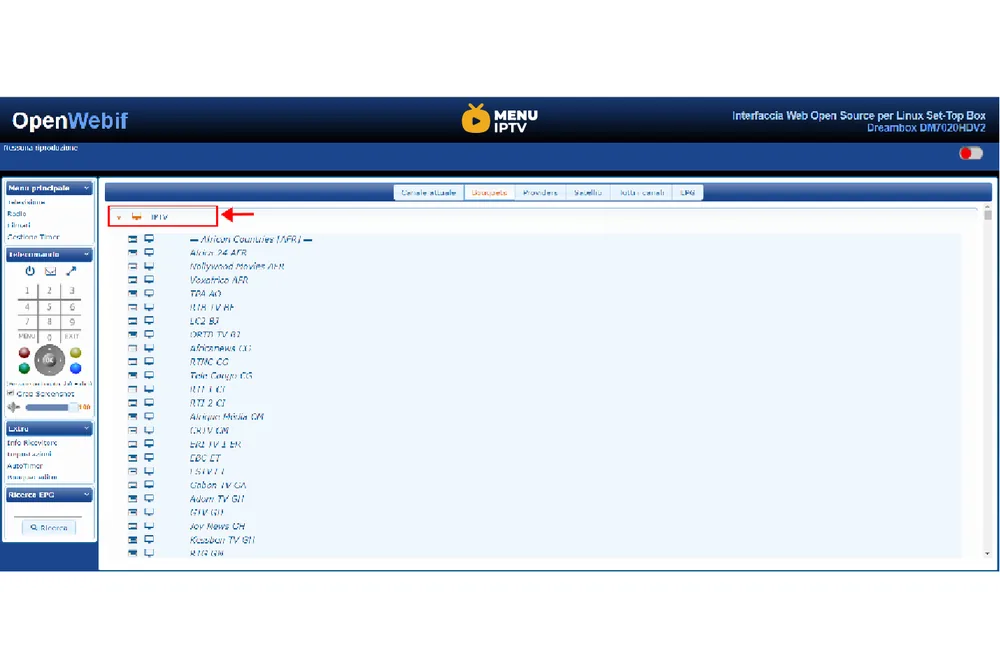Click the stream monitor icon for LC2 BJ

pos(149,321)
